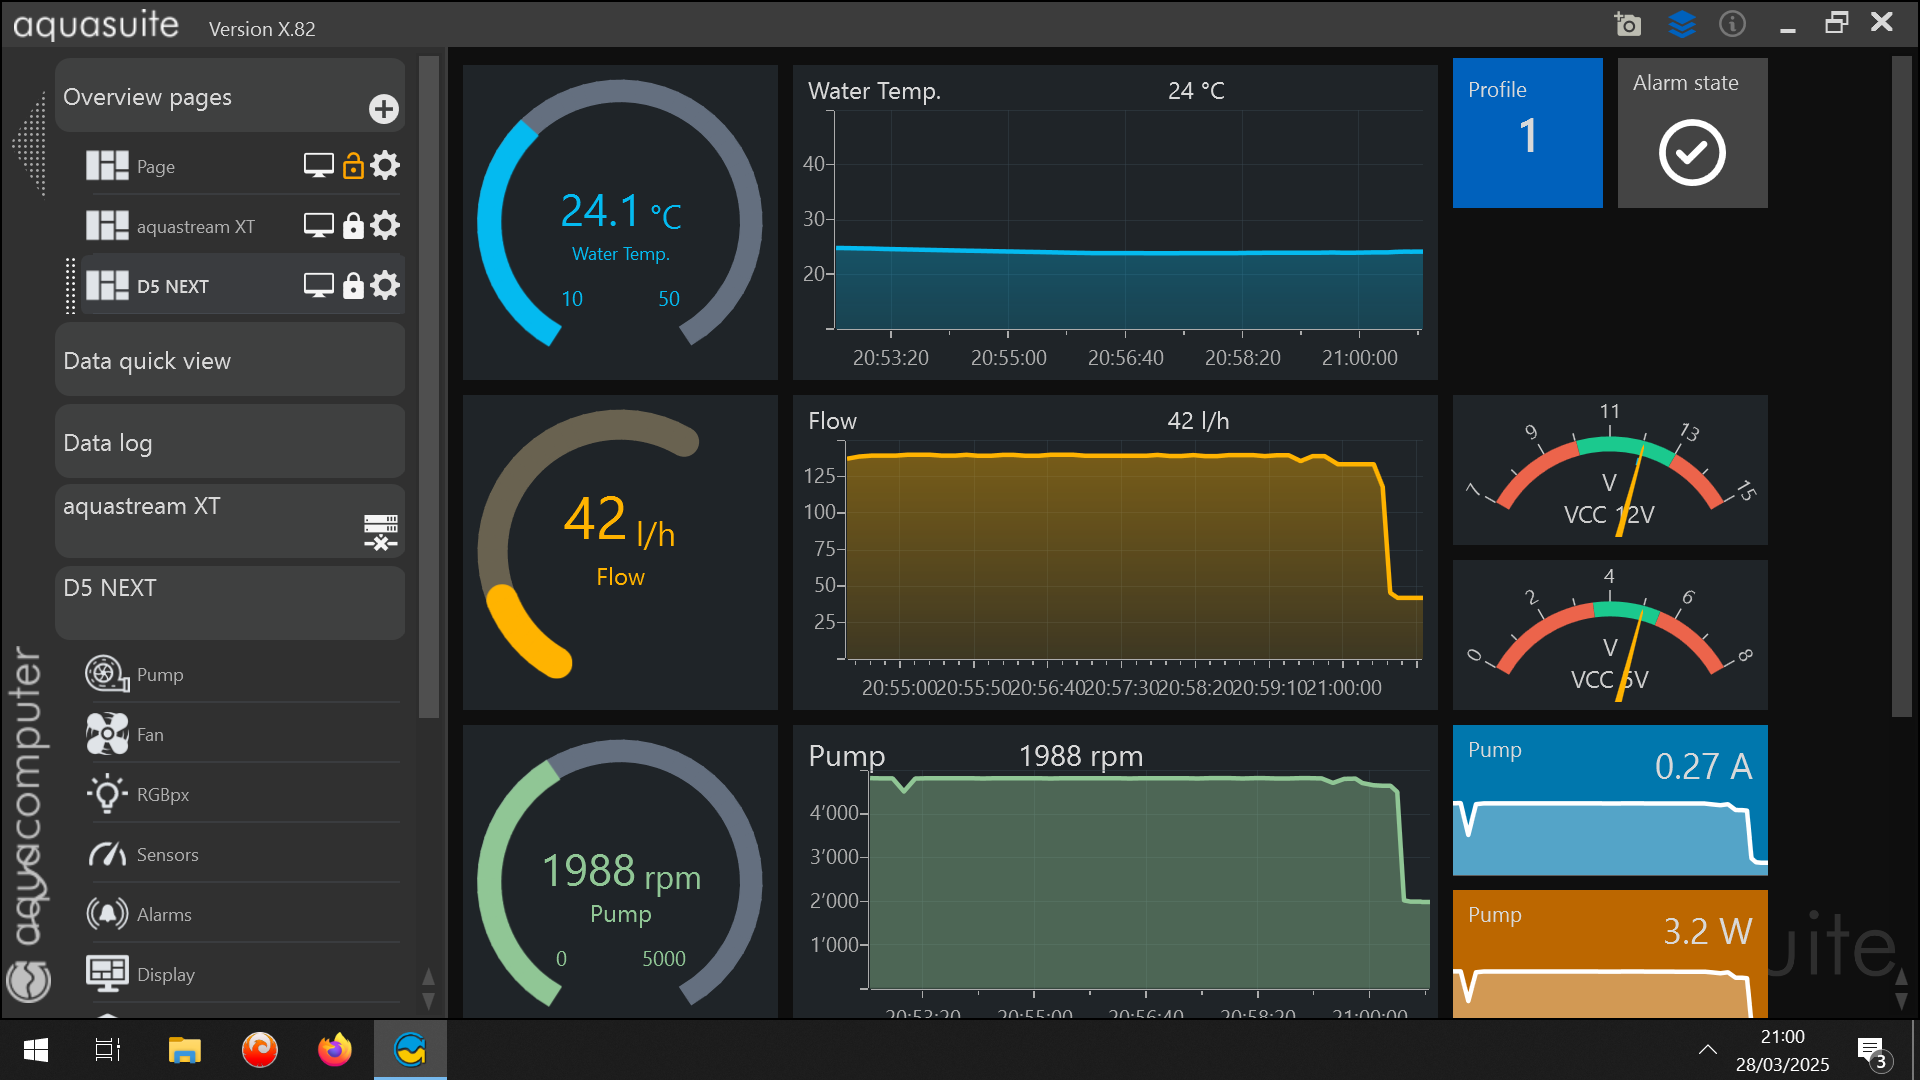
Task: Select the Pump section in the D5 NEXT sidebar
Action: (161, 674)
